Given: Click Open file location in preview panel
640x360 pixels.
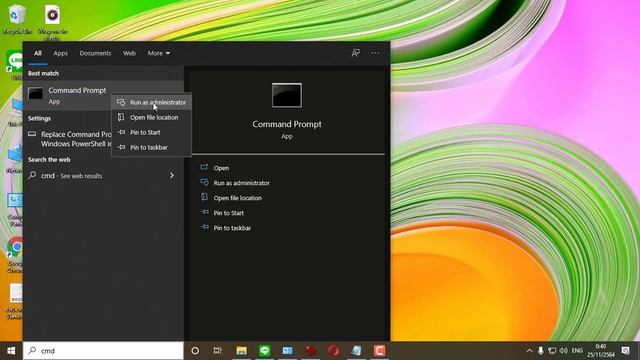Looking at the screenshot, I should pos(238,198).
